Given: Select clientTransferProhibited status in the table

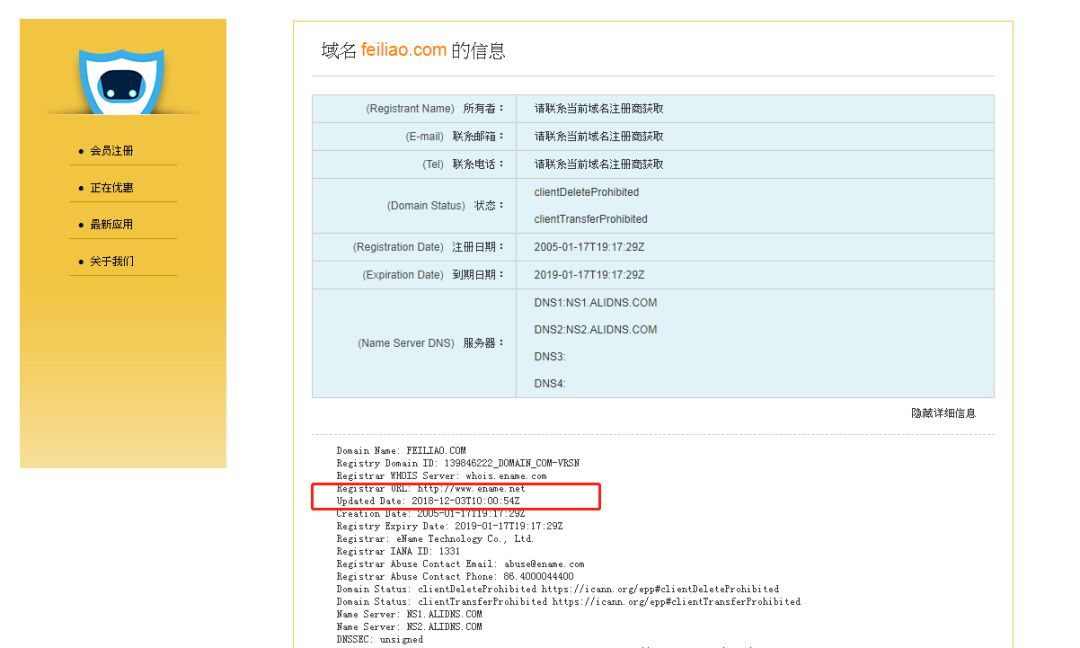Looking at the screenshot, I should [x=590, y=219].
